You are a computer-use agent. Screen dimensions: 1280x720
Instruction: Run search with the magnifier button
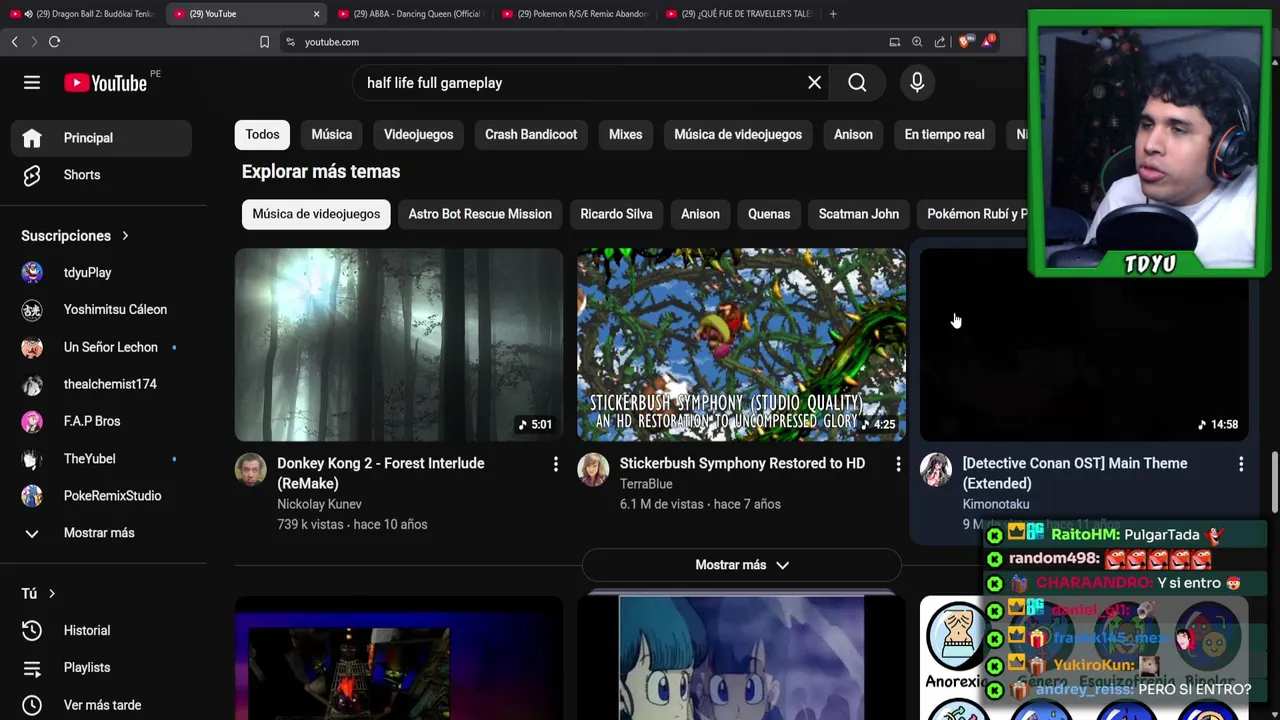(x=857, y=83)
